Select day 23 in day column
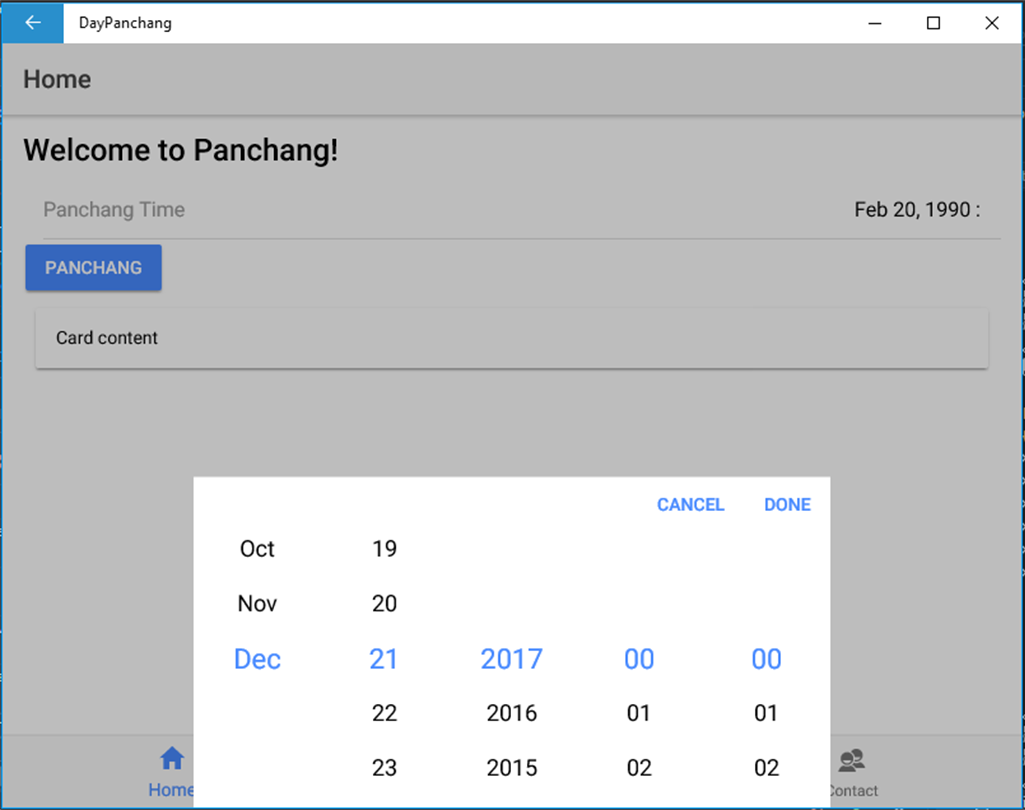 [384, 768]
